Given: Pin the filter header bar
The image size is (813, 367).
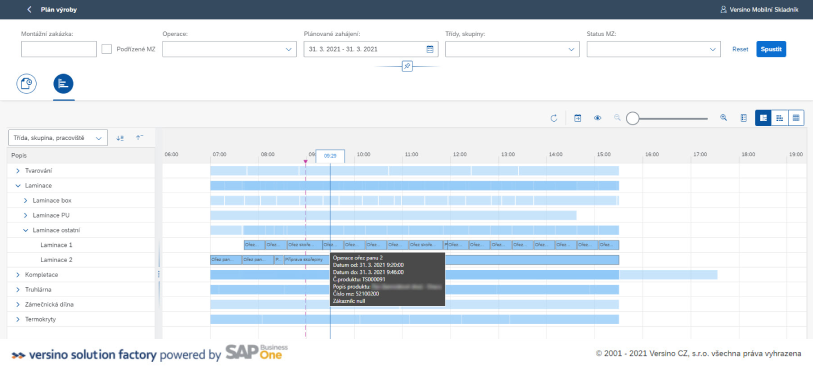Looking at the screenshot, I should click(407, 66).
